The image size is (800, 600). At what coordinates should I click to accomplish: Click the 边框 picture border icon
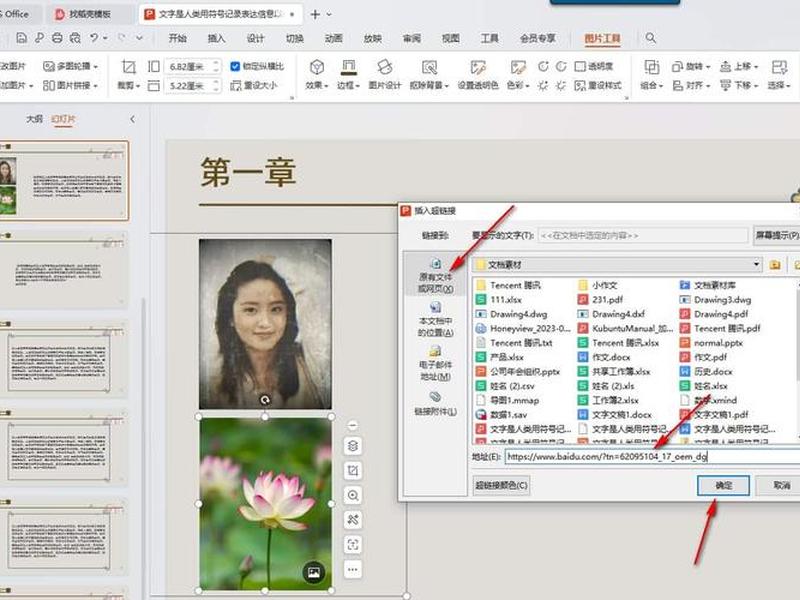(x=348, y=67)
